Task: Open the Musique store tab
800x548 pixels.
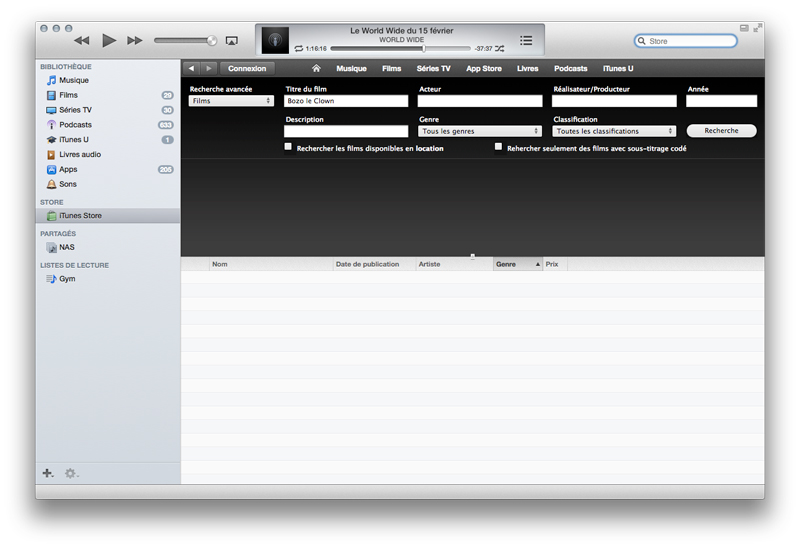Action: tap(351, 68)
